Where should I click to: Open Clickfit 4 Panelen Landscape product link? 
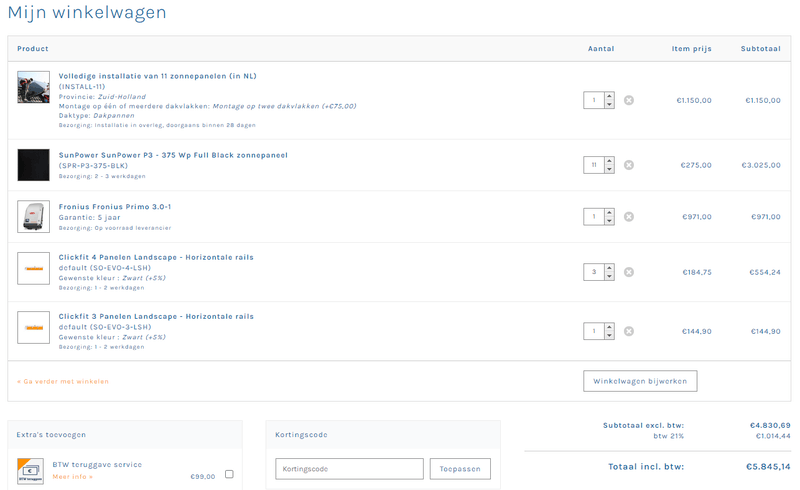(x=156, y=257)
